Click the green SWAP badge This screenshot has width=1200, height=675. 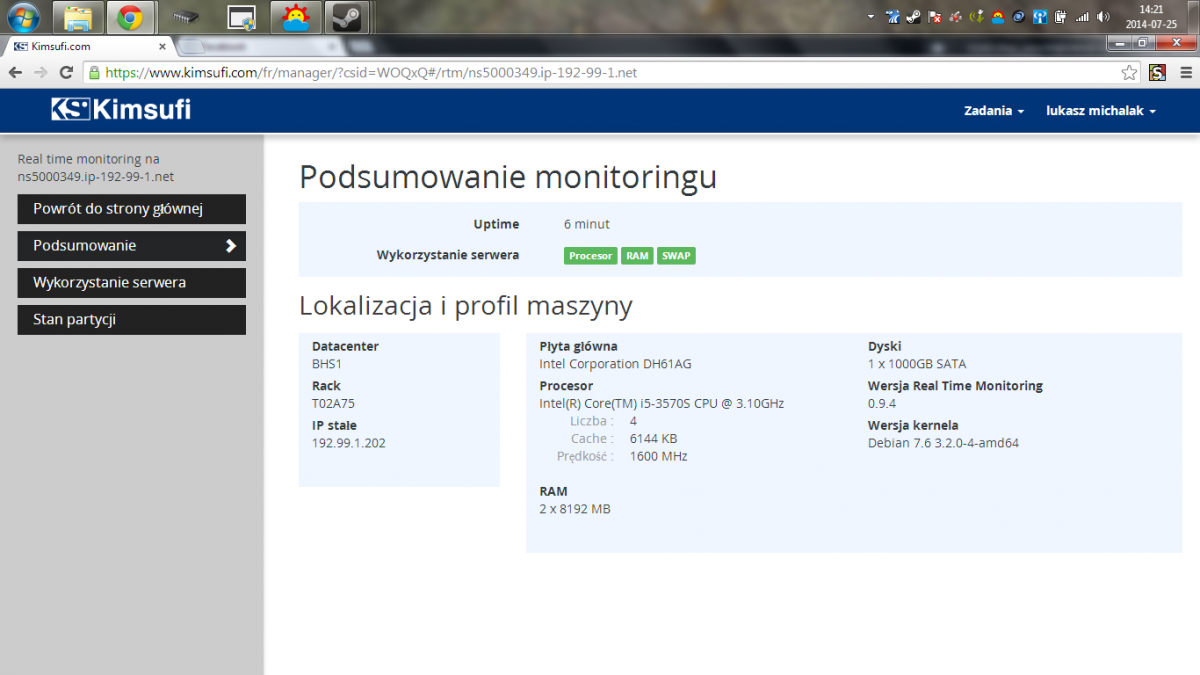coord(676,256)
